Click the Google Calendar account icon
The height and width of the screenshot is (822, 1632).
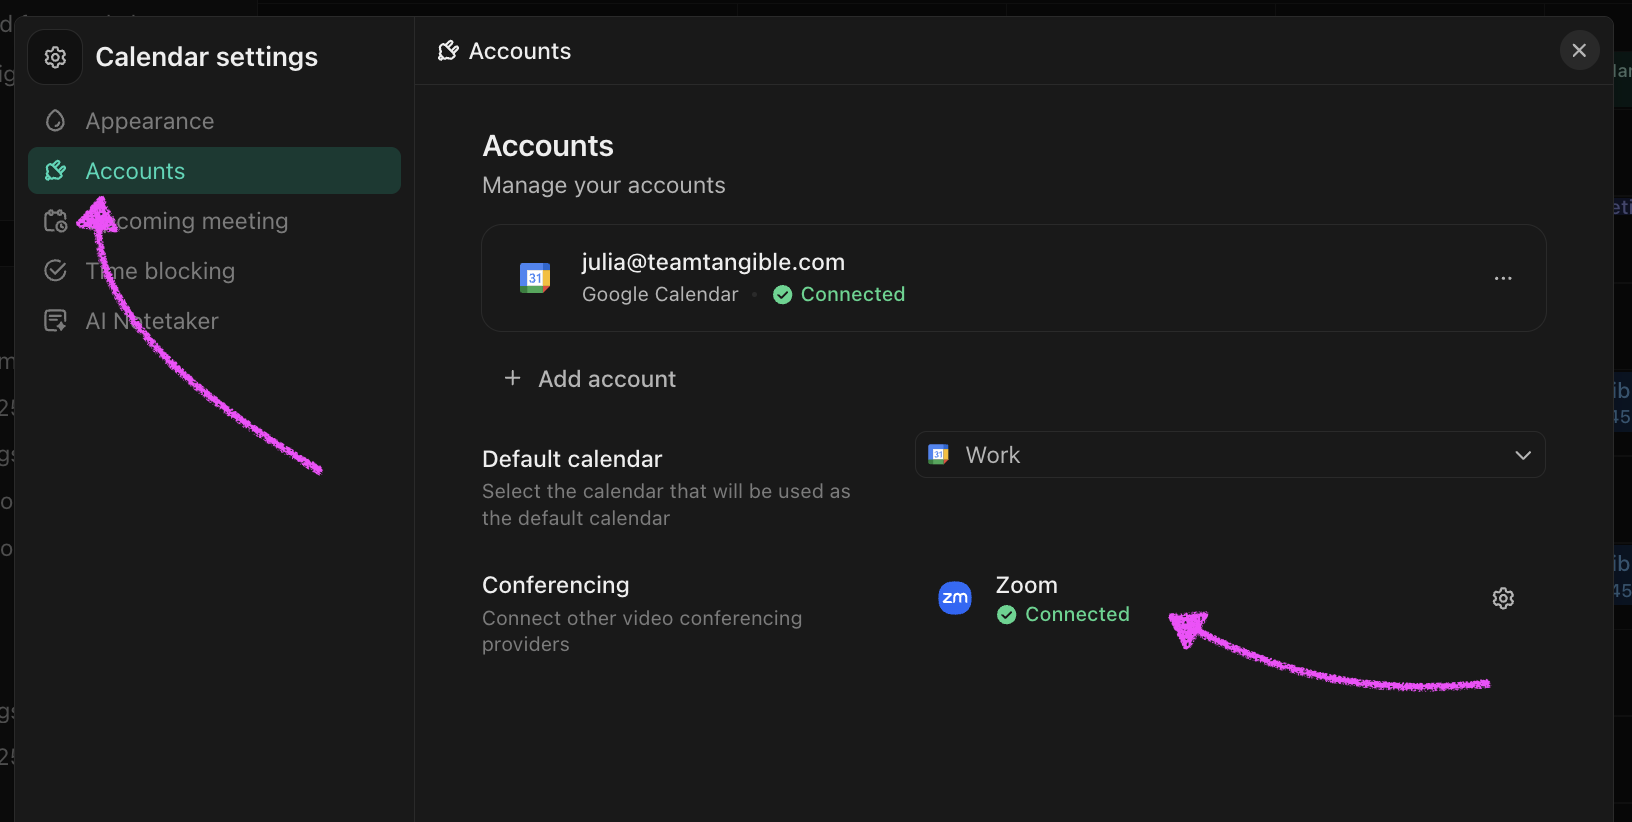[535, 278]
